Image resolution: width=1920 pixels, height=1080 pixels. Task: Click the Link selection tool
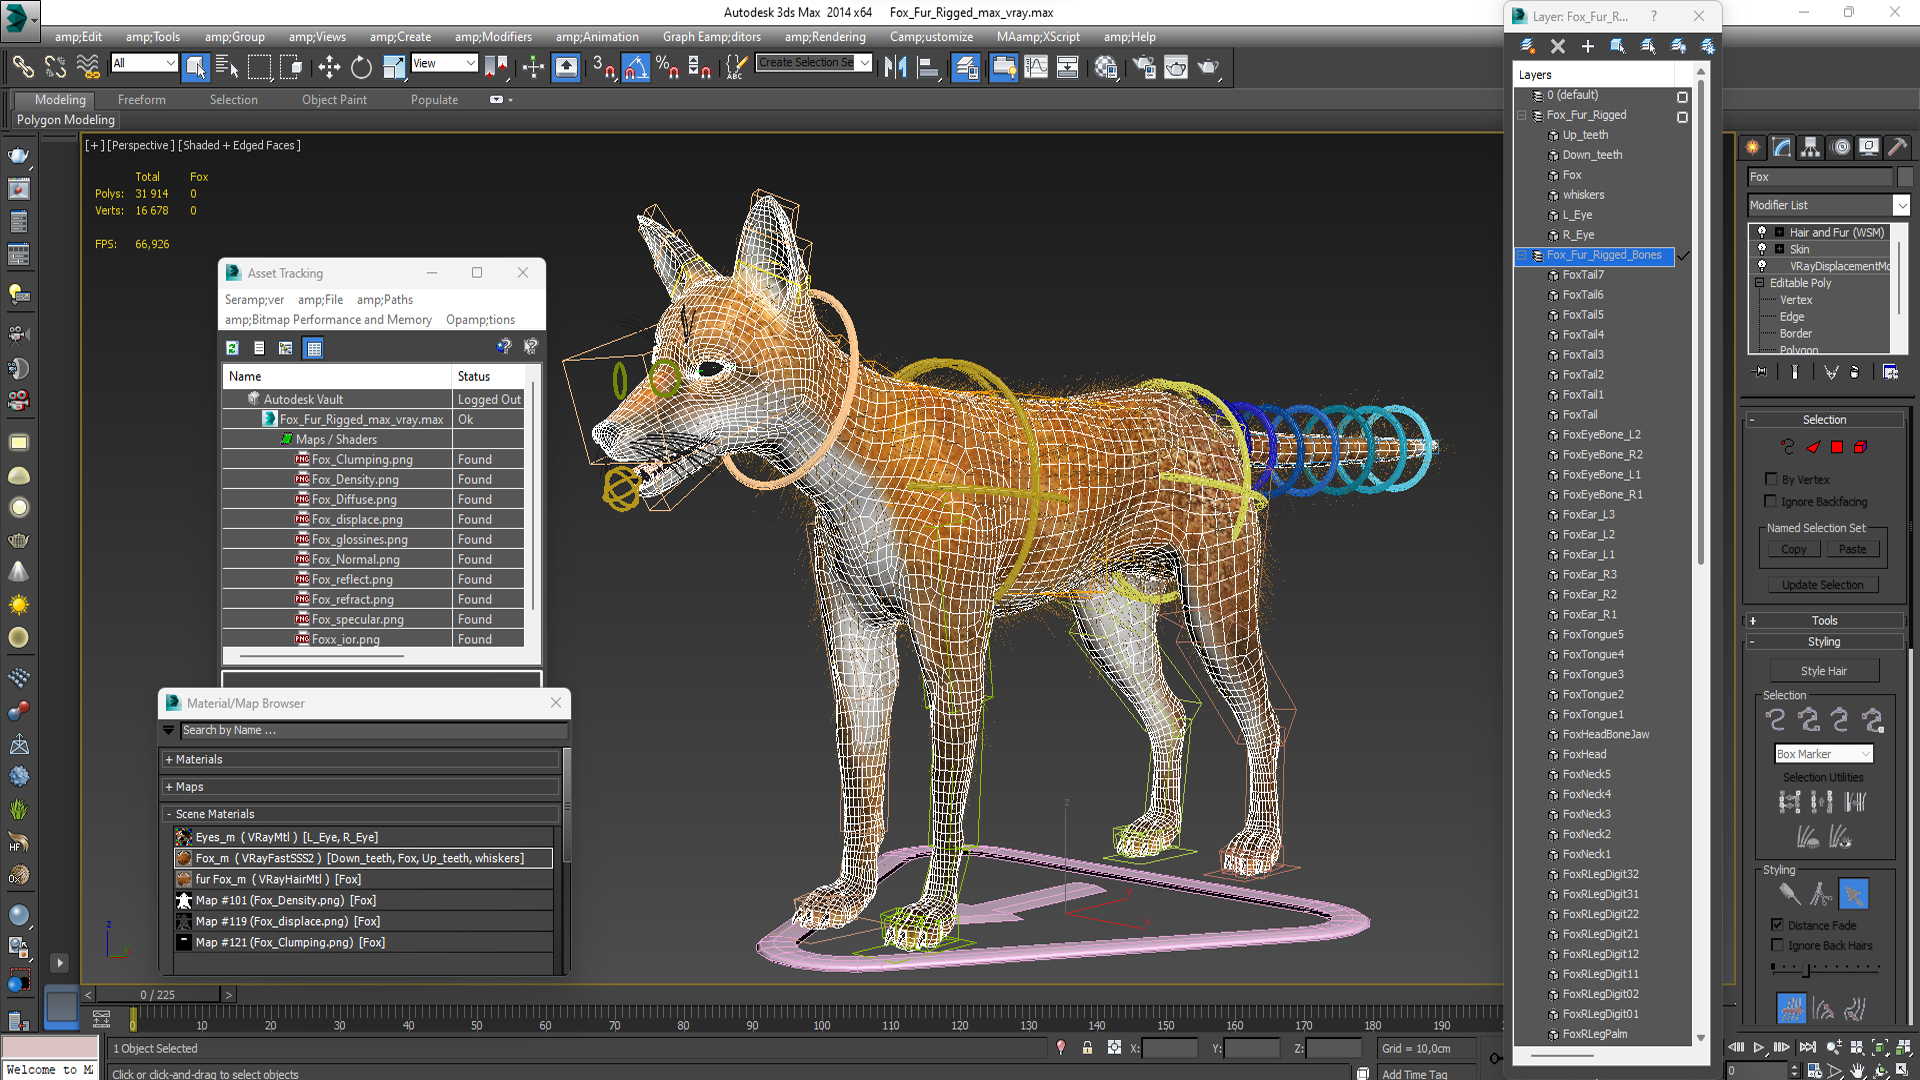coord(23,67)
